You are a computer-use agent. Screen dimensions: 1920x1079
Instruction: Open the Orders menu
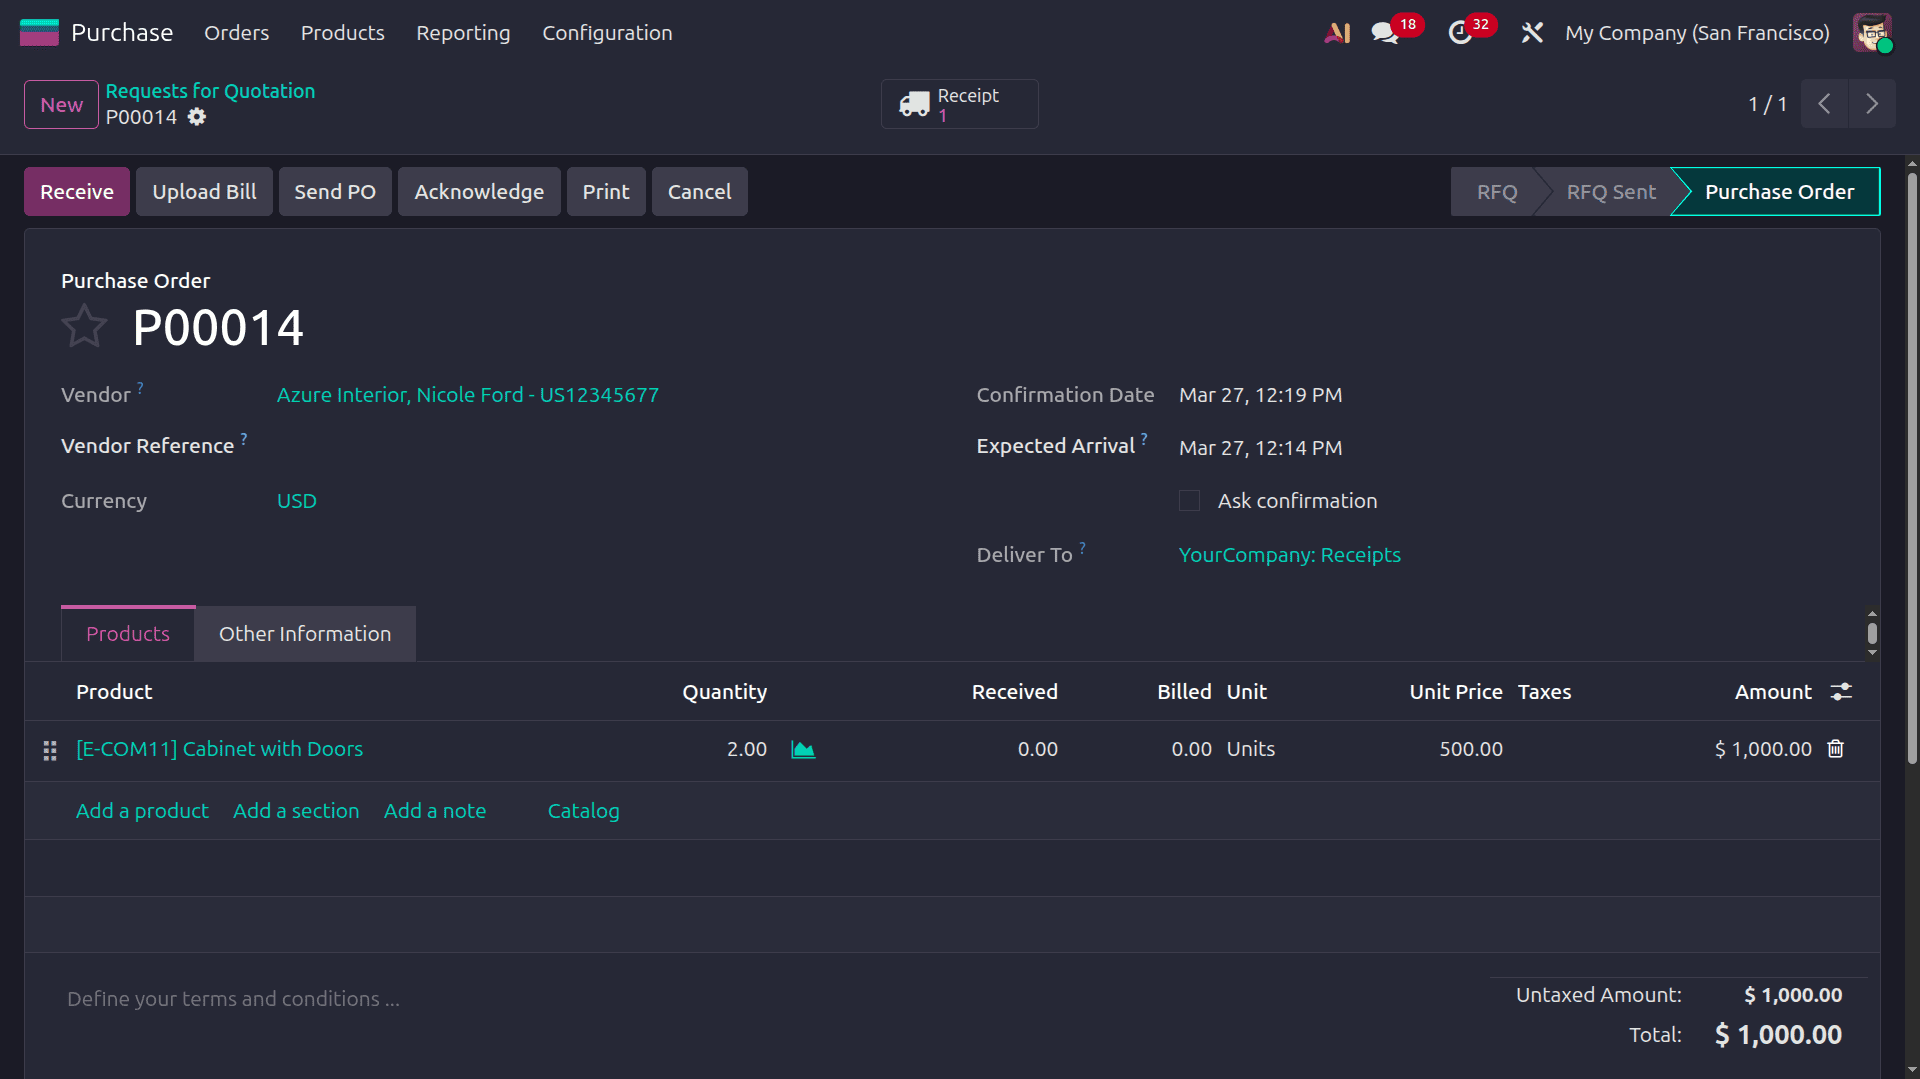tap(236, 32)
